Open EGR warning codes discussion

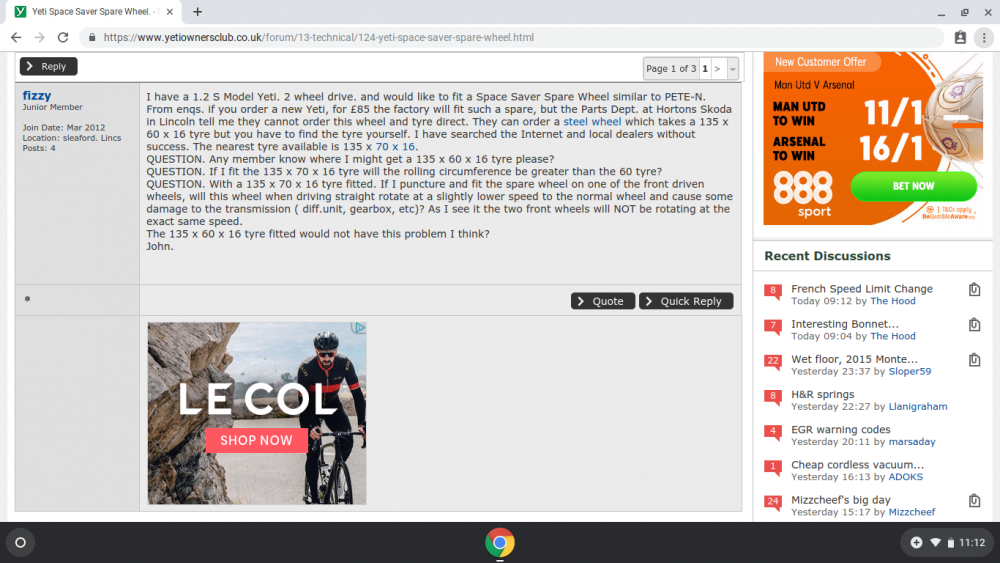[x=841, y=429]
